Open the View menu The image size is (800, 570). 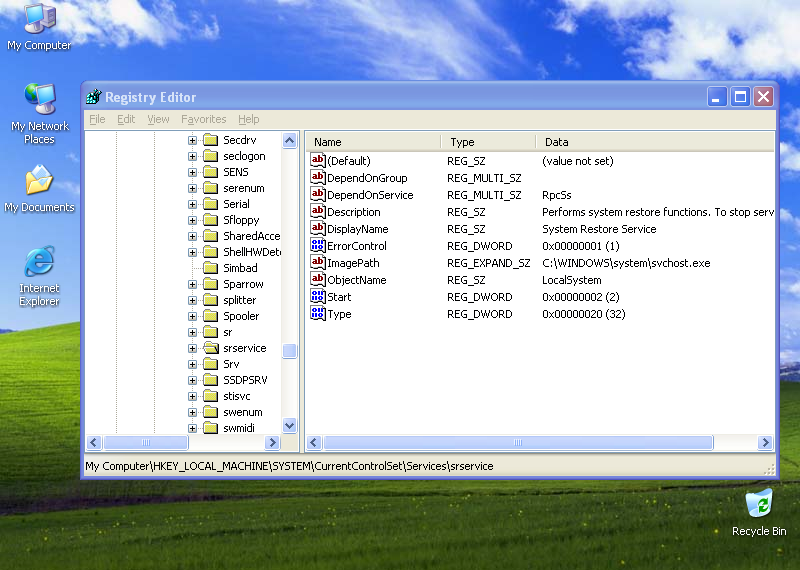158,119
